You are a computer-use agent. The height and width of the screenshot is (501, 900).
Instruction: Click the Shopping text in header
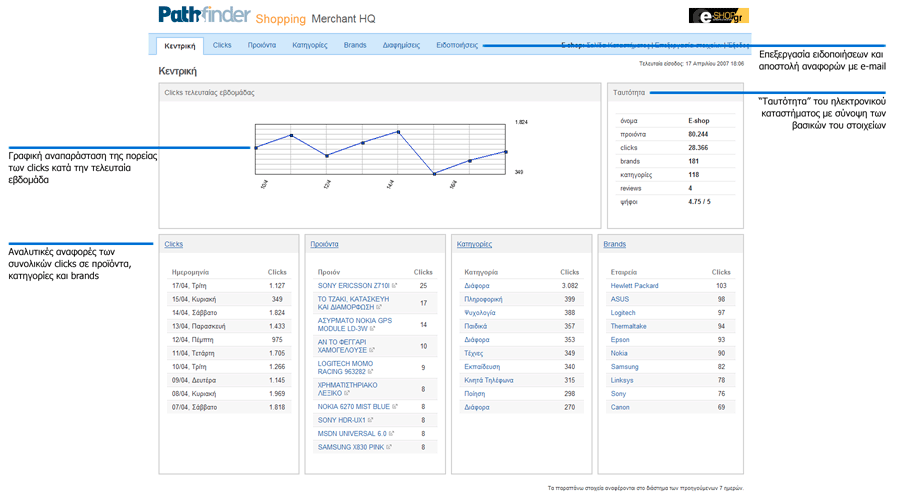pyautogui.click(x=281, y=19)
